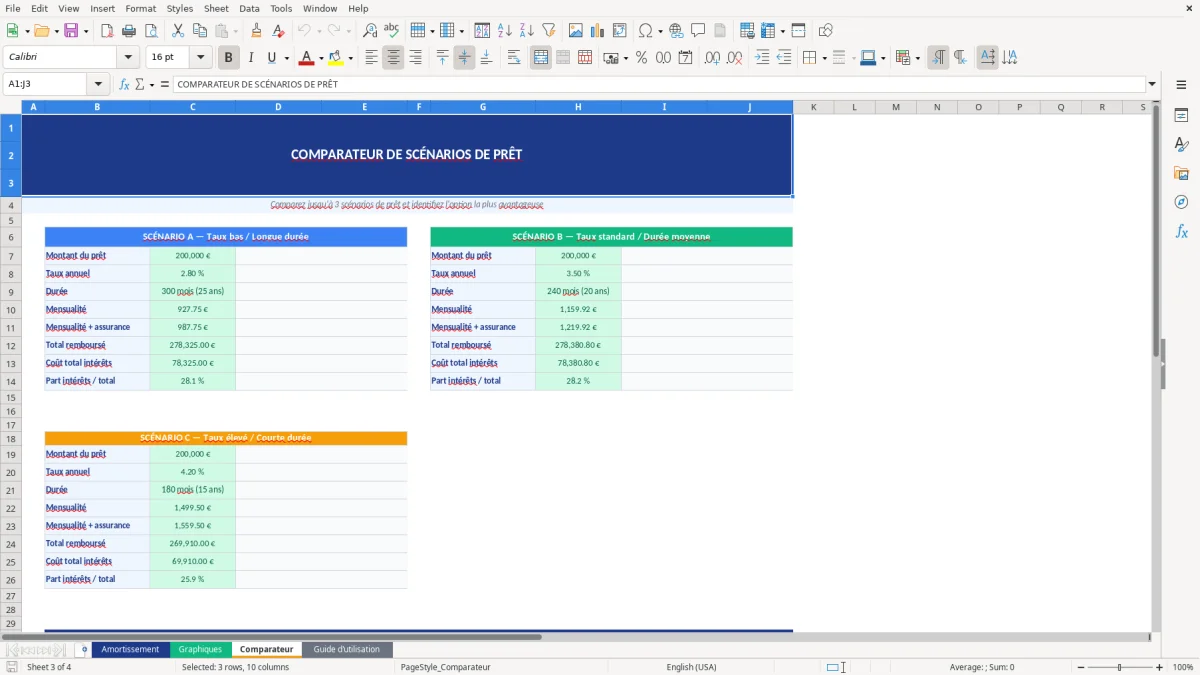Toggle bold formatting
The width and height of the screenshot is (1200, 675).
(x=228, y=57)
